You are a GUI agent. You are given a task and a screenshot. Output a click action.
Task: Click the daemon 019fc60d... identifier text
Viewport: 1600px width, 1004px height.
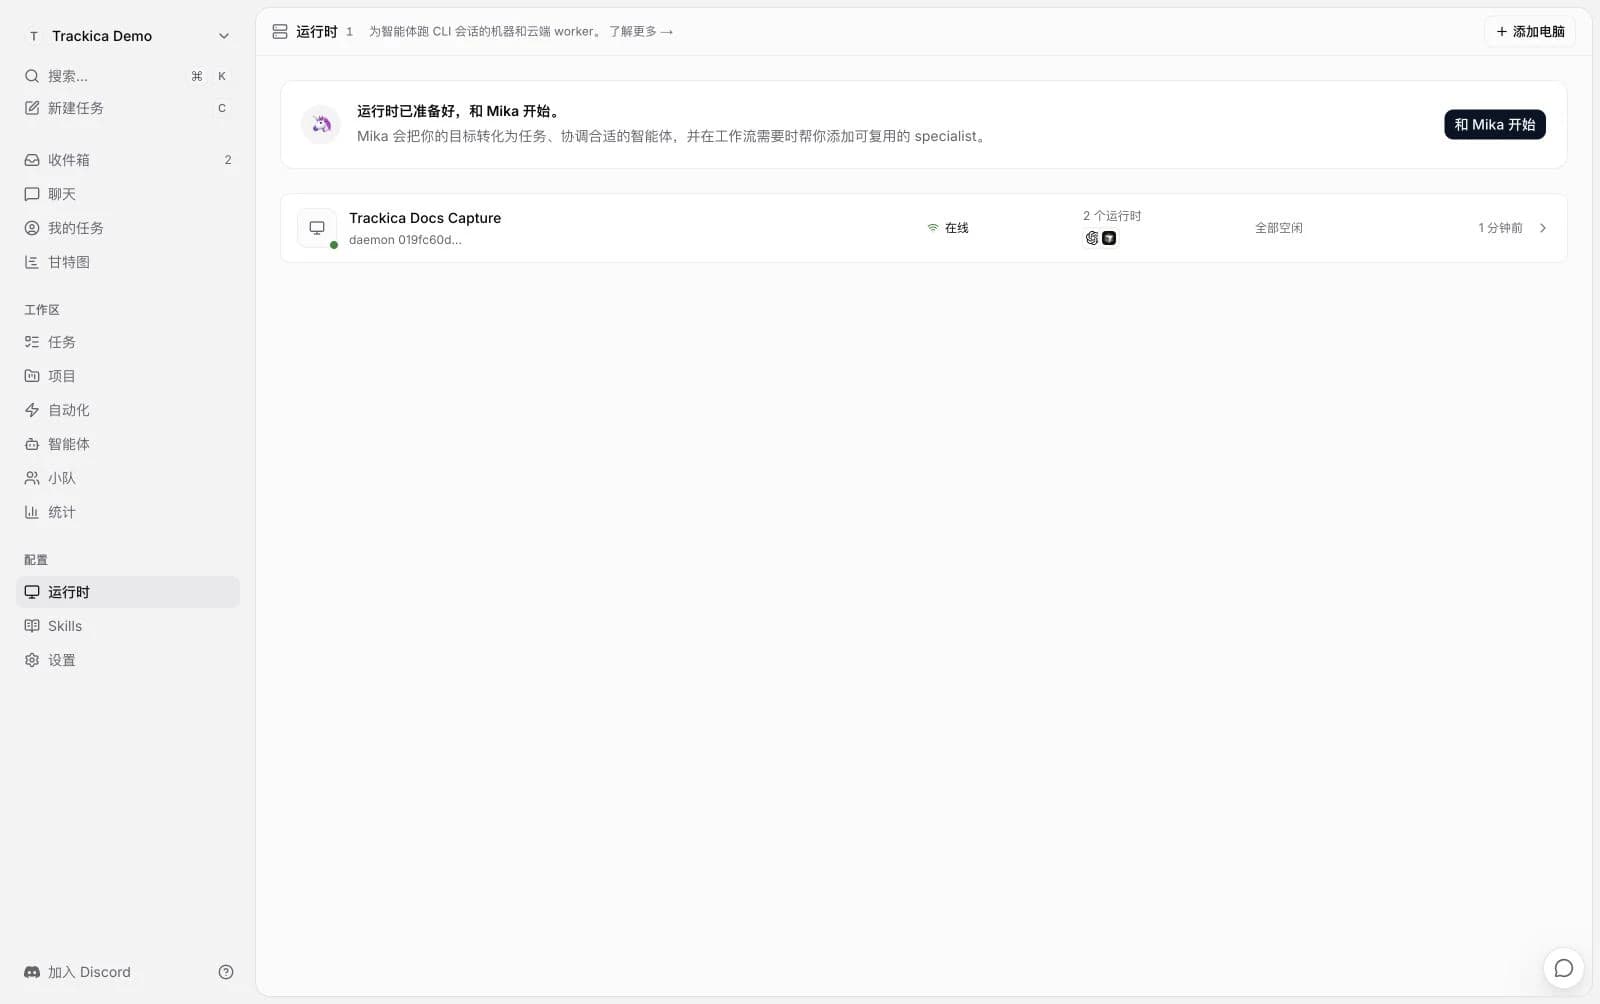click(405, 240)
